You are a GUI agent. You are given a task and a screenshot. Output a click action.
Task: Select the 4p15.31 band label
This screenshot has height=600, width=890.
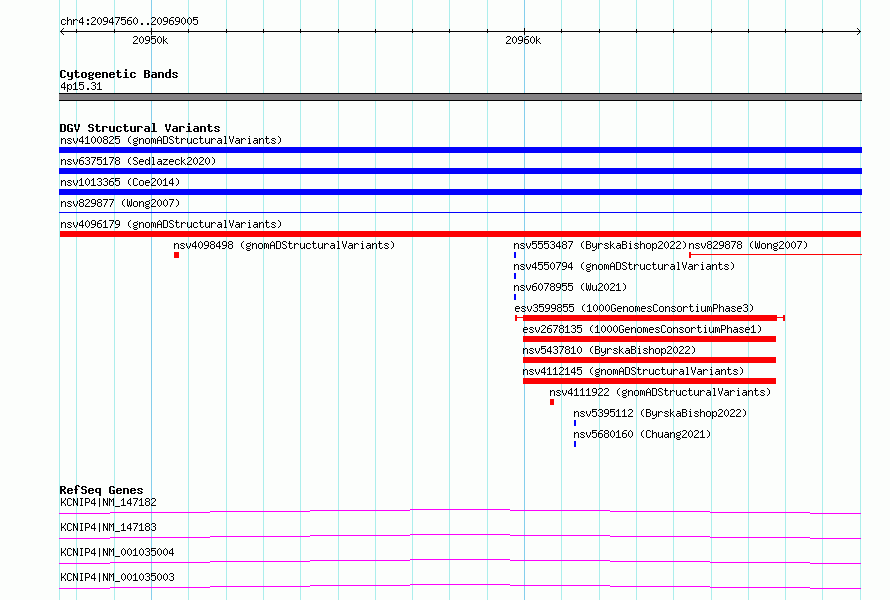pyautogui.click(x=81, y=87)
